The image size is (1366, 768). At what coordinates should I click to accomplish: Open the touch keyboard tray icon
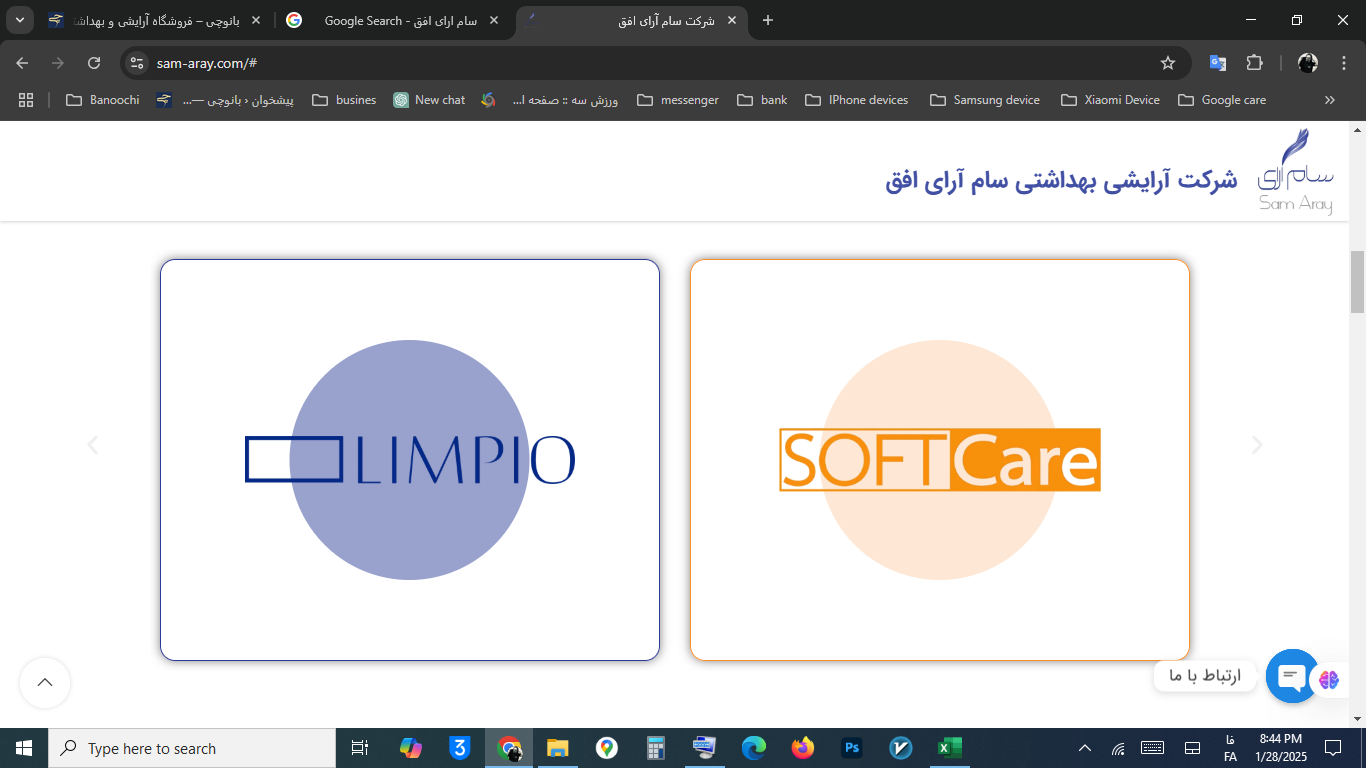pyautogui.click(x=1152, y=748)
